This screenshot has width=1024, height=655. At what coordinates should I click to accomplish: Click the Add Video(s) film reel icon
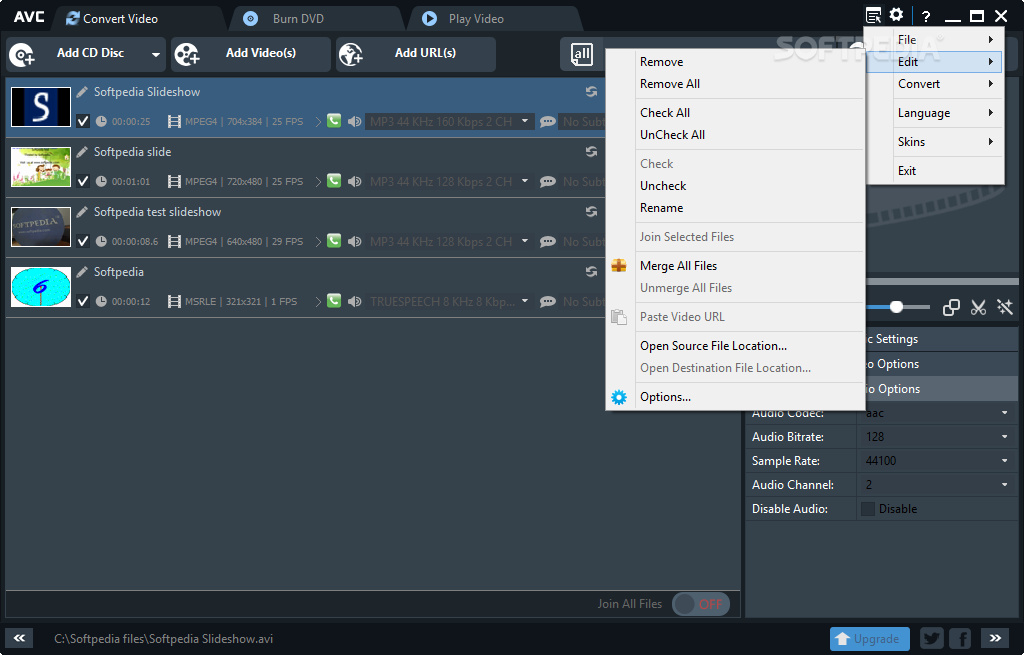tap(187, 55)
